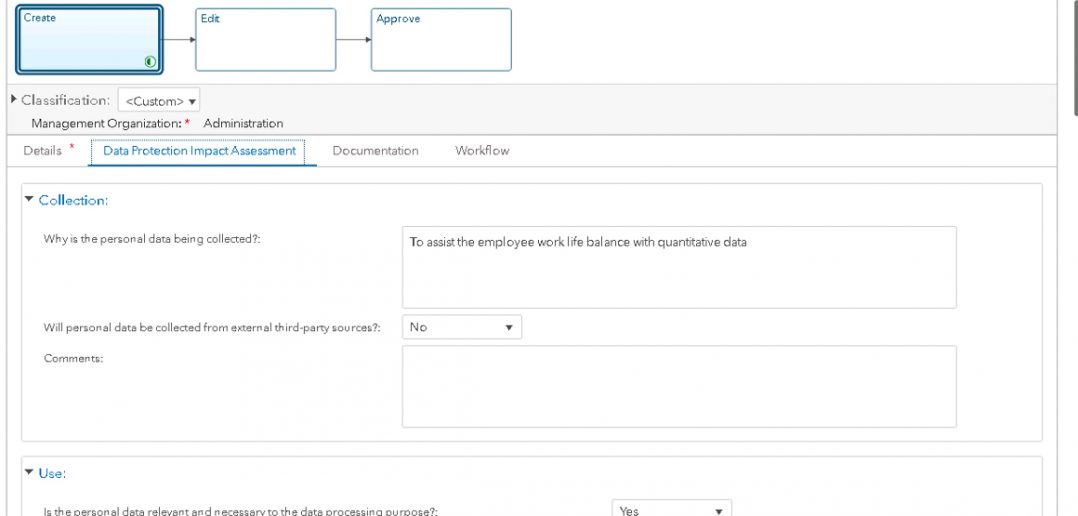Select the Approve workflow step box
This screenshot has width=1078, height=516.
[441, 40]
